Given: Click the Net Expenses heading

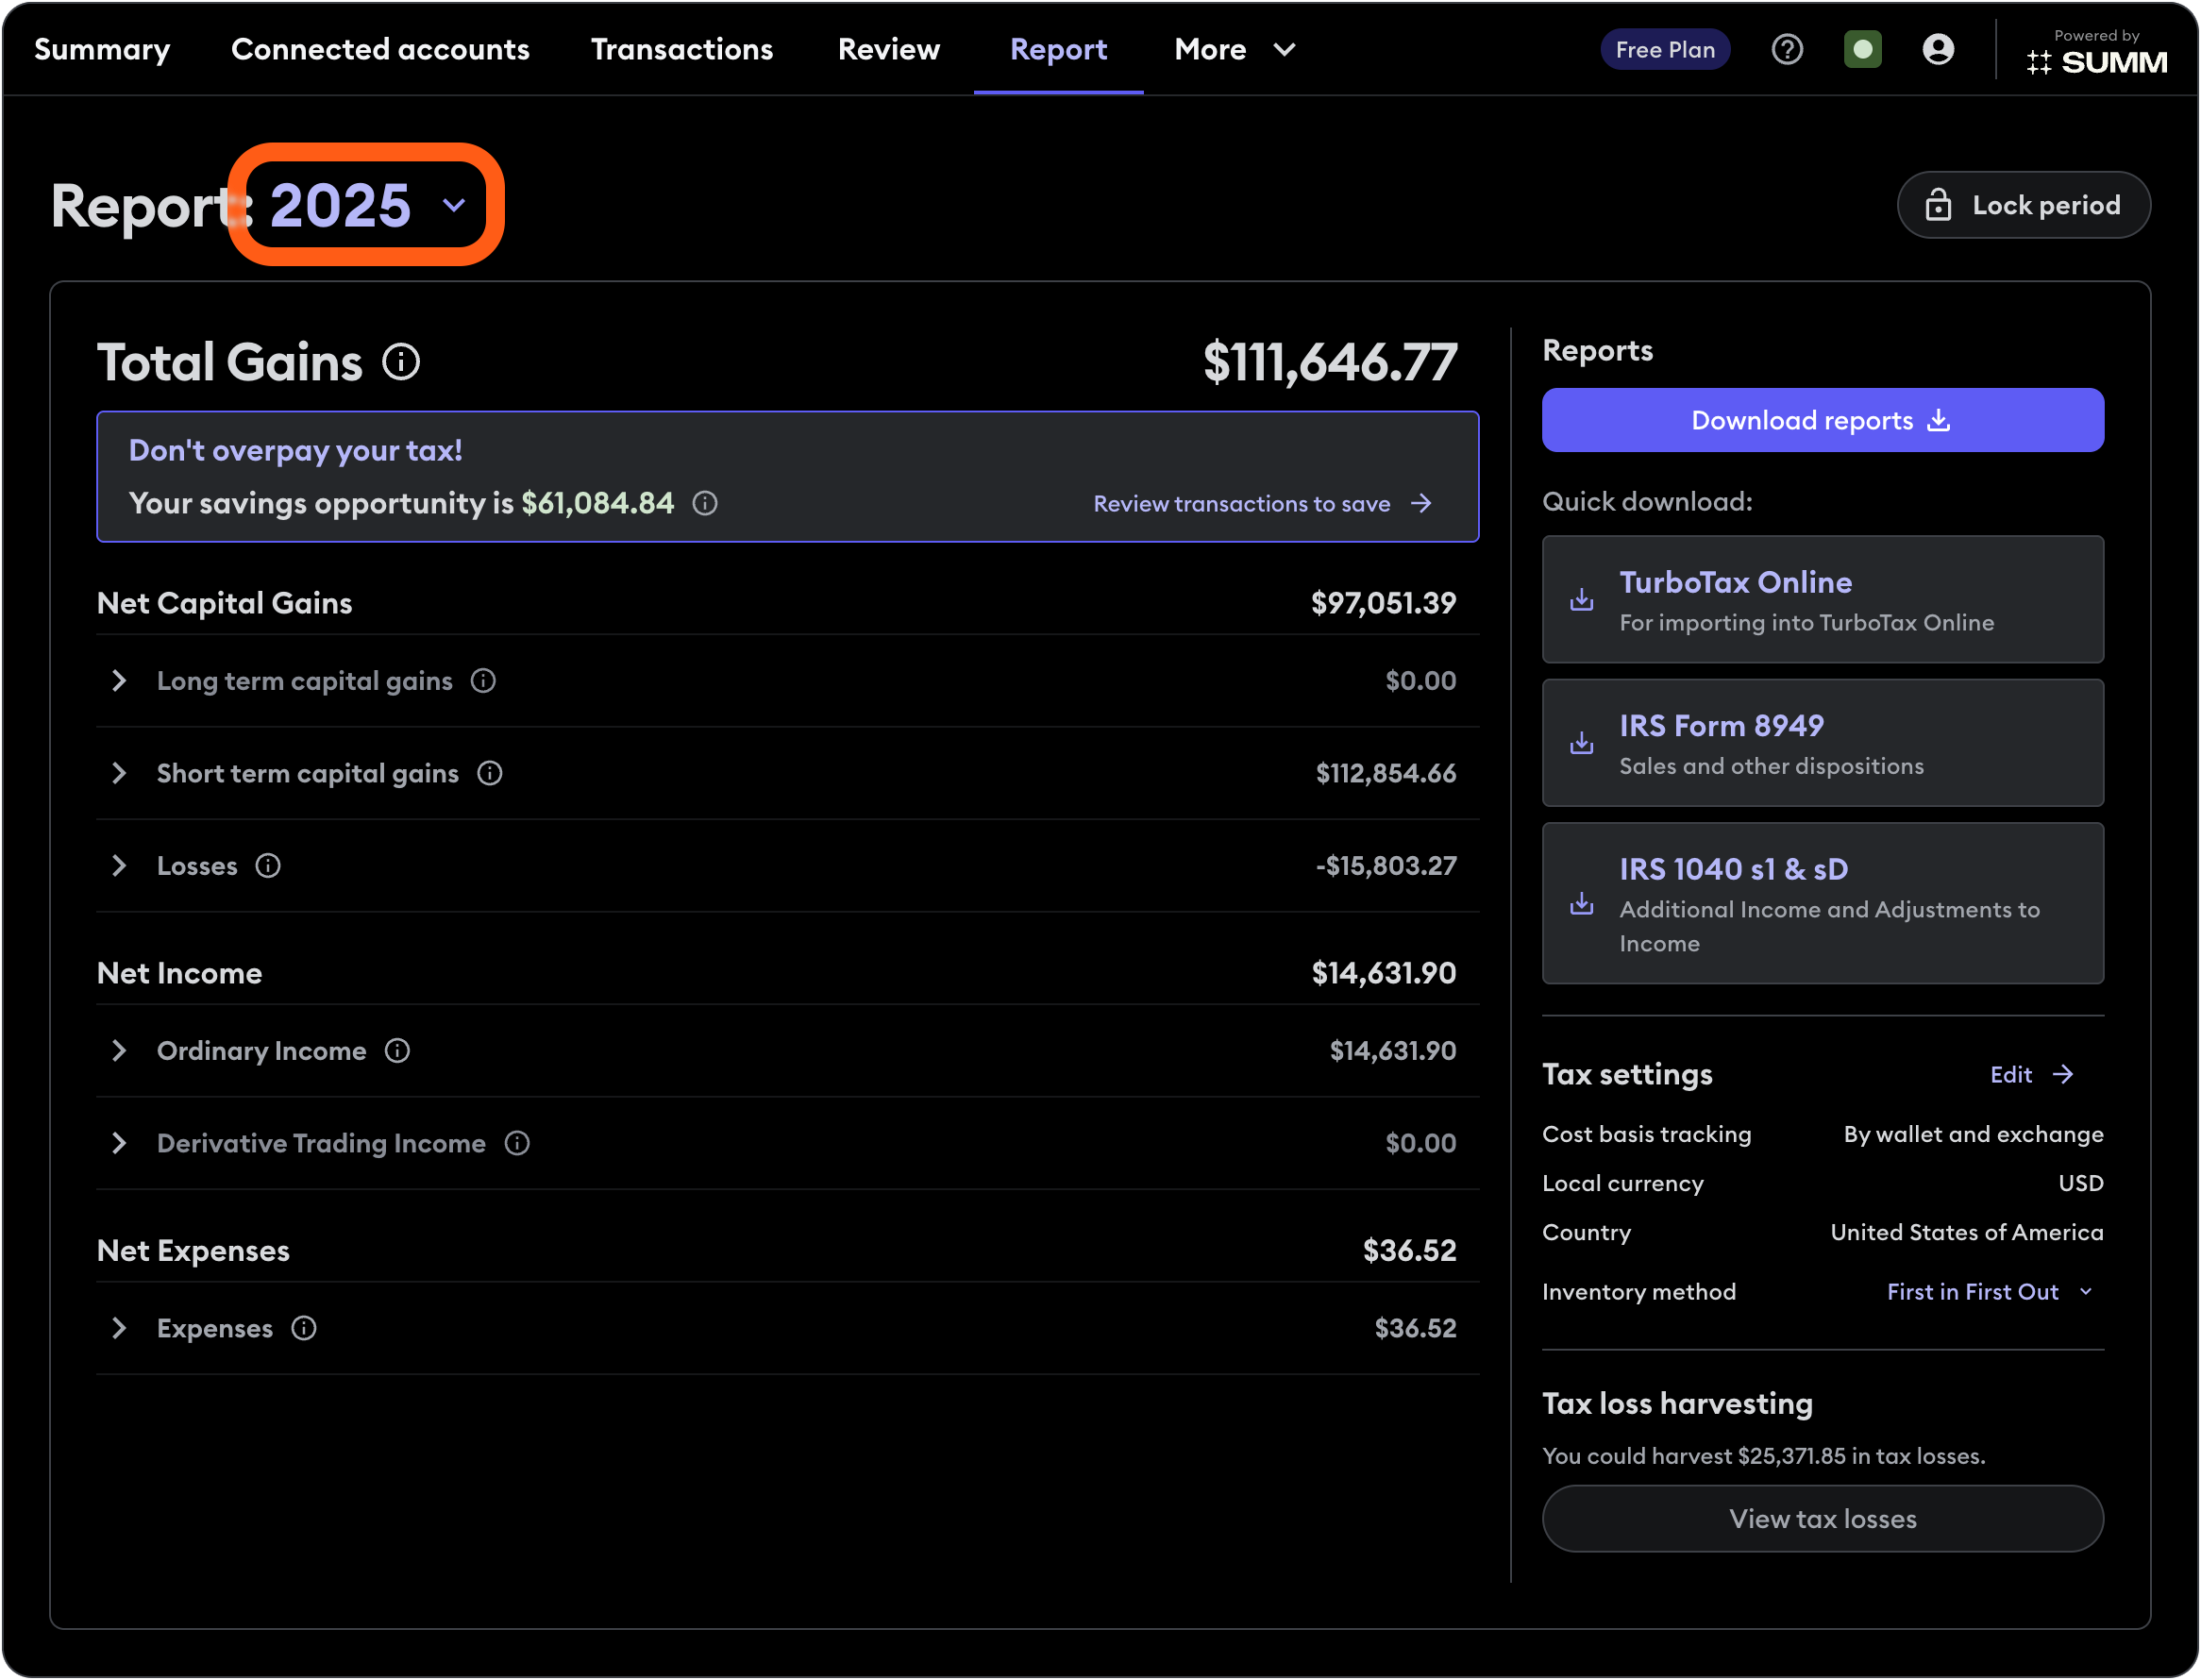Looking at the screenshot, I should click(193, 1250).
